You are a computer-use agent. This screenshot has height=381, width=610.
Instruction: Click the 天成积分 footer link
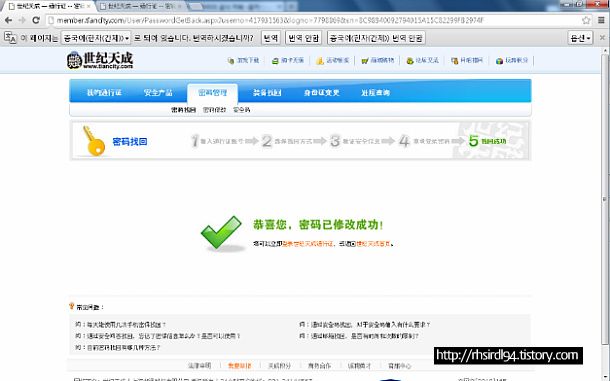point(280,366)
